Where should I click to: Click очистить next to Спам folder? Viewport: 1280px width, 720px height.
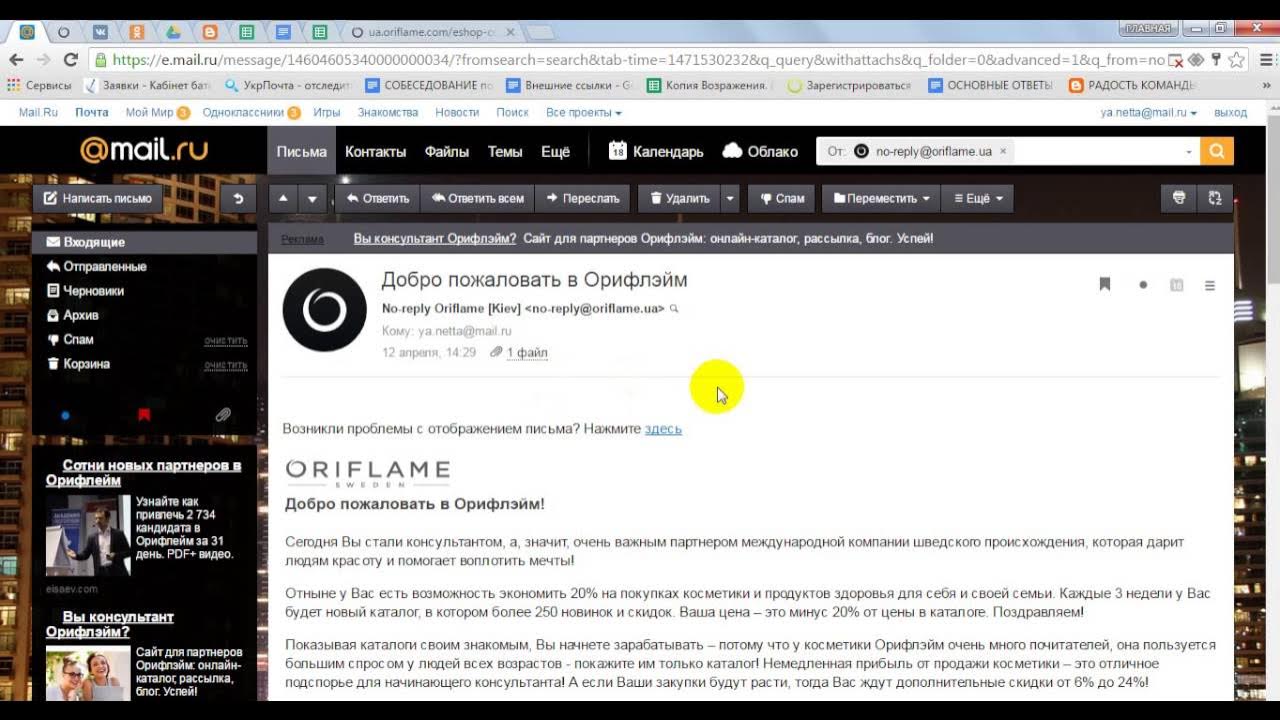point(225,340)
